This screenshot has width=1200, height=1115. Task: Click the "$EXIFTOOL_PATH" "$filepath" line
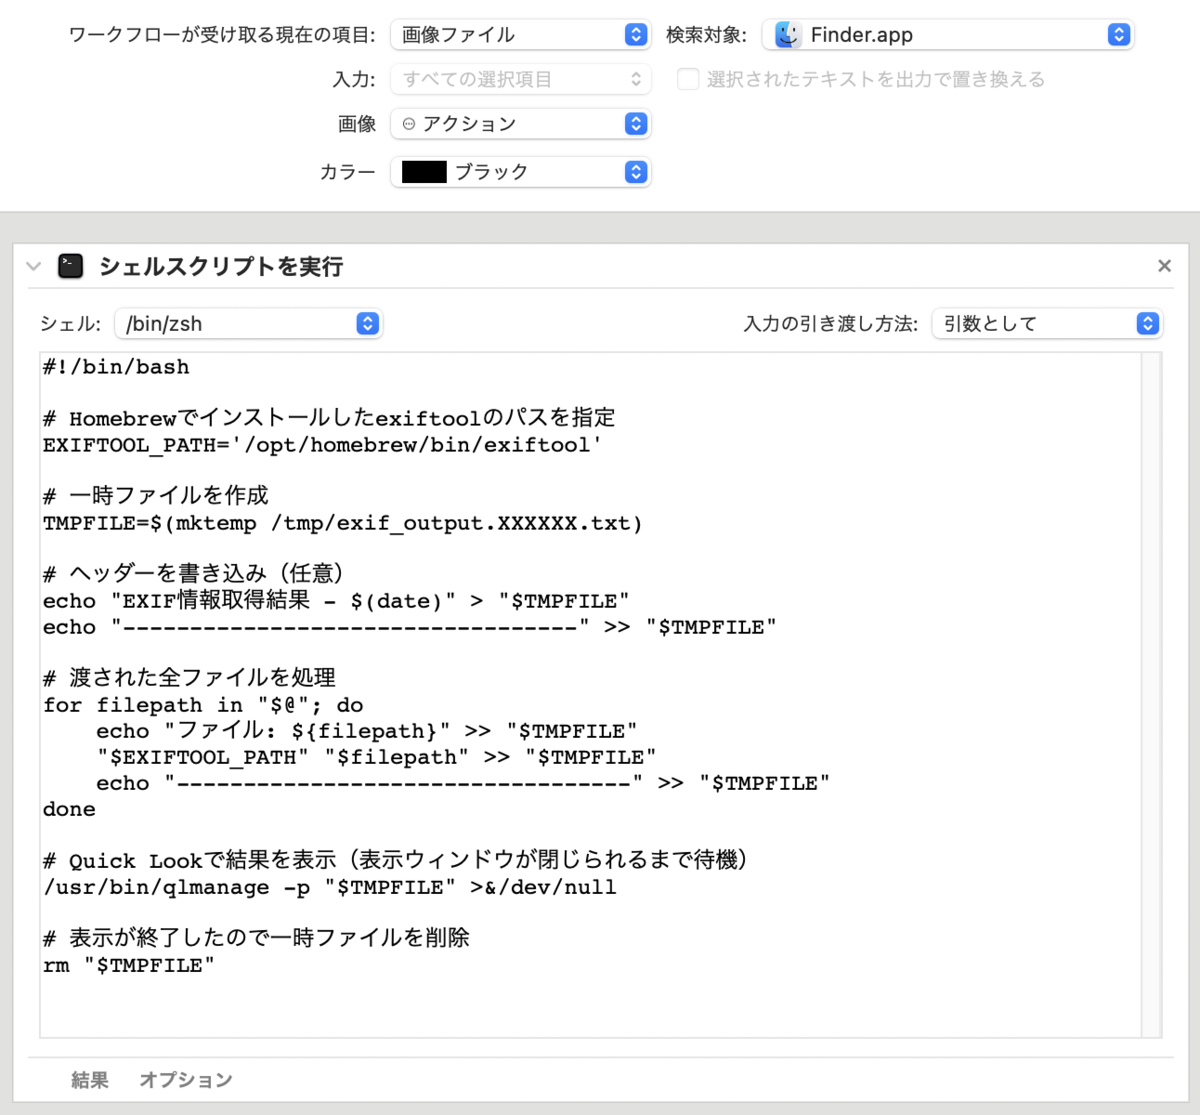(376, 757)
